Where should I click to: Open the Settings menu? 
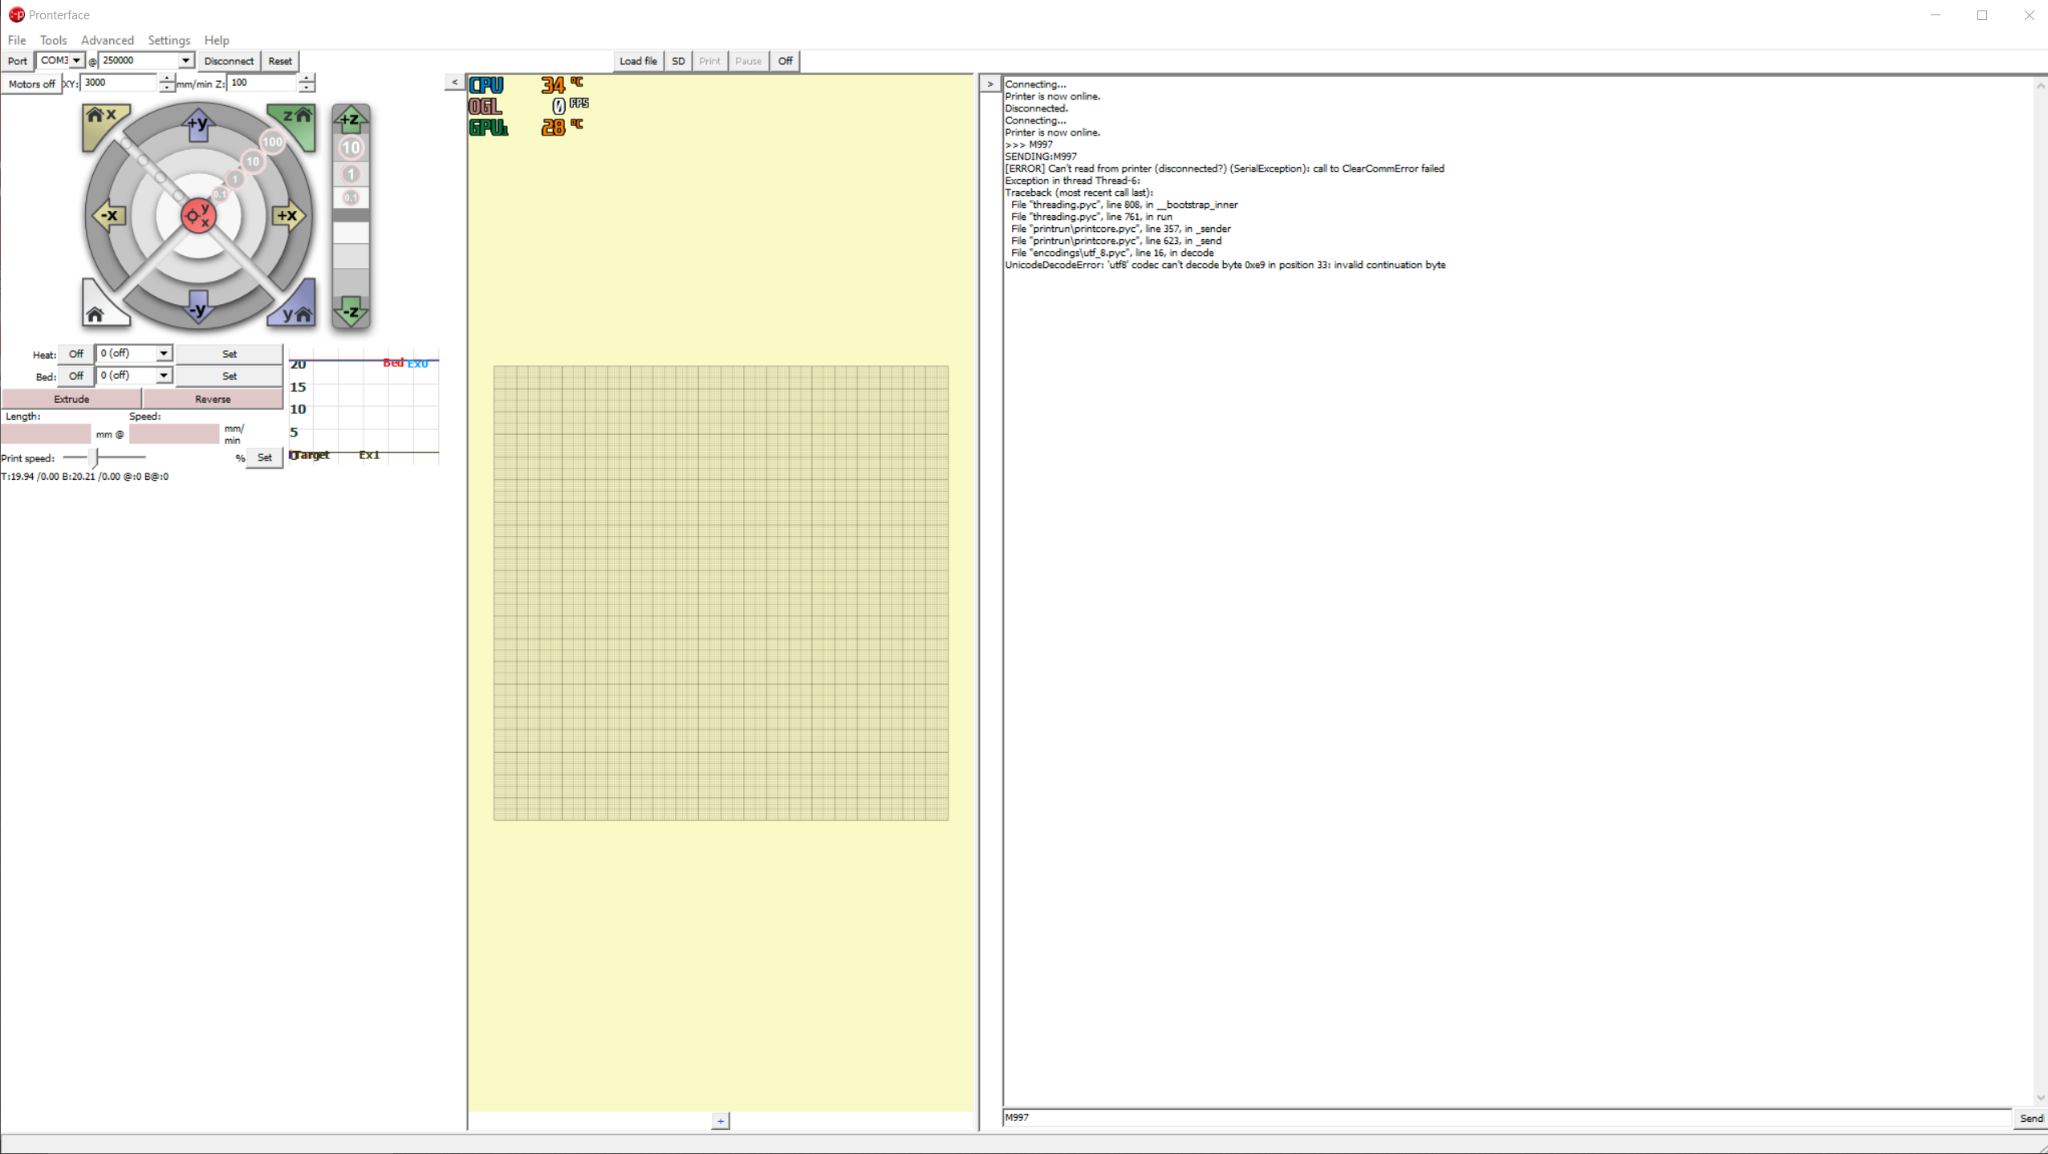[168, 40]
